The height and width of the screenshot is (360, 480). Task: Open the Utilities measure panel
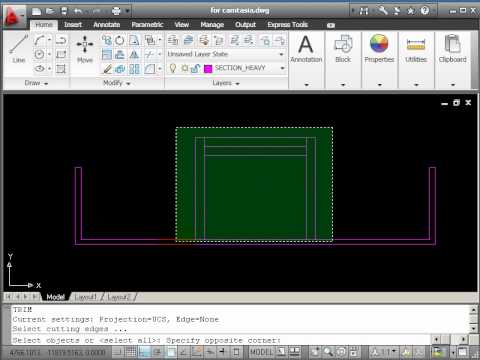[x=416, y=49]
